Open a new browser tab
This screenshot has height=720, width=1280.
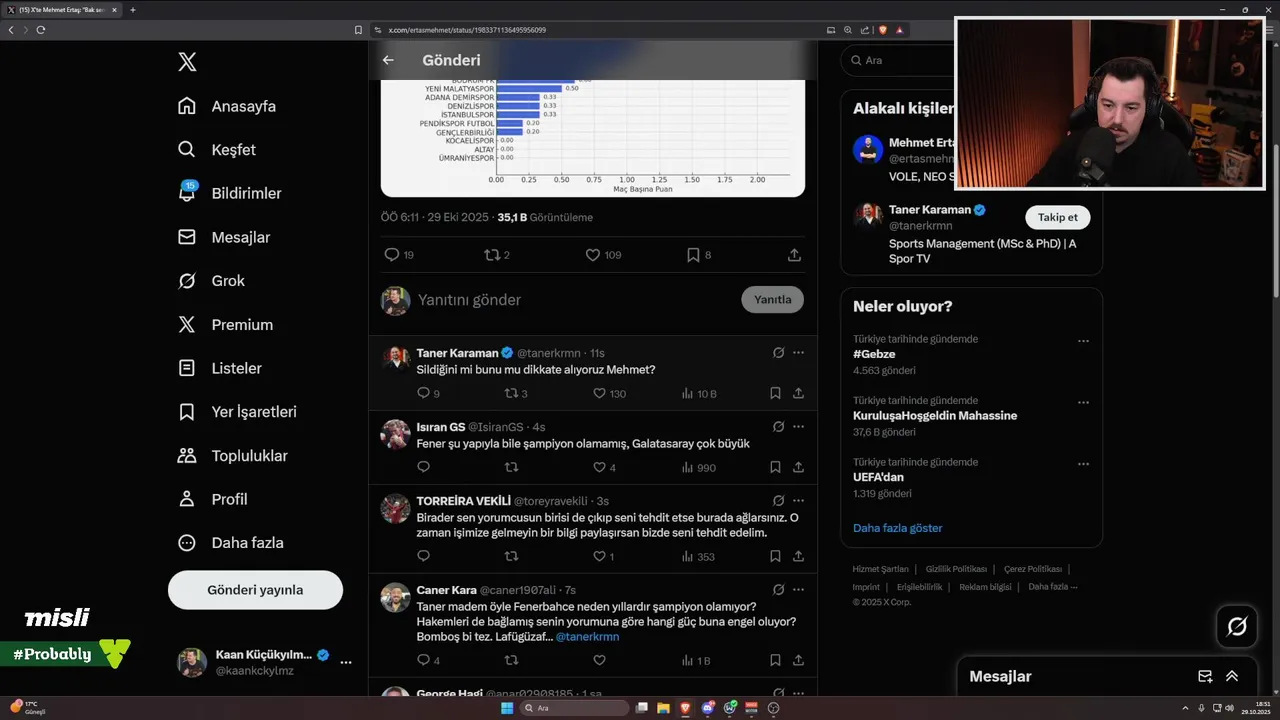133,10
